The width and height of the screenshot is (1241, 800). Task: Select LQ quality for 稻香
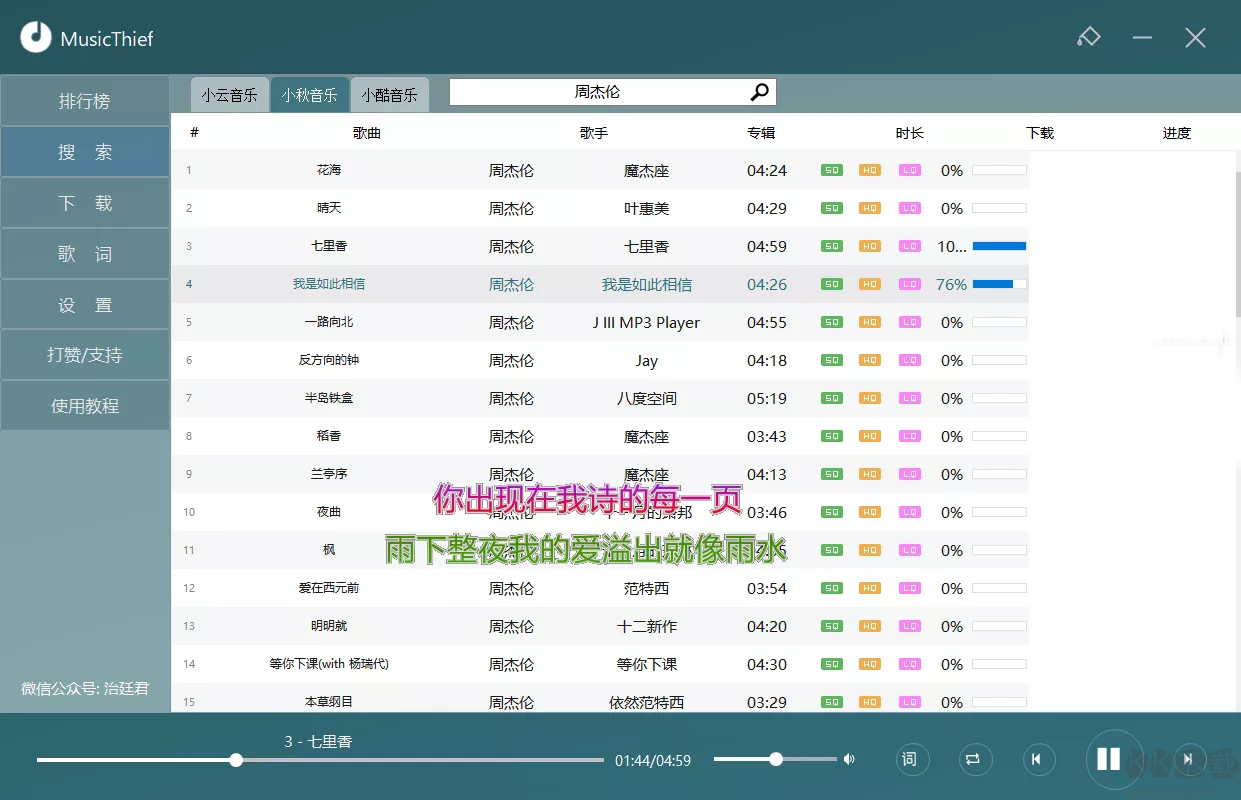pos(910,436)
